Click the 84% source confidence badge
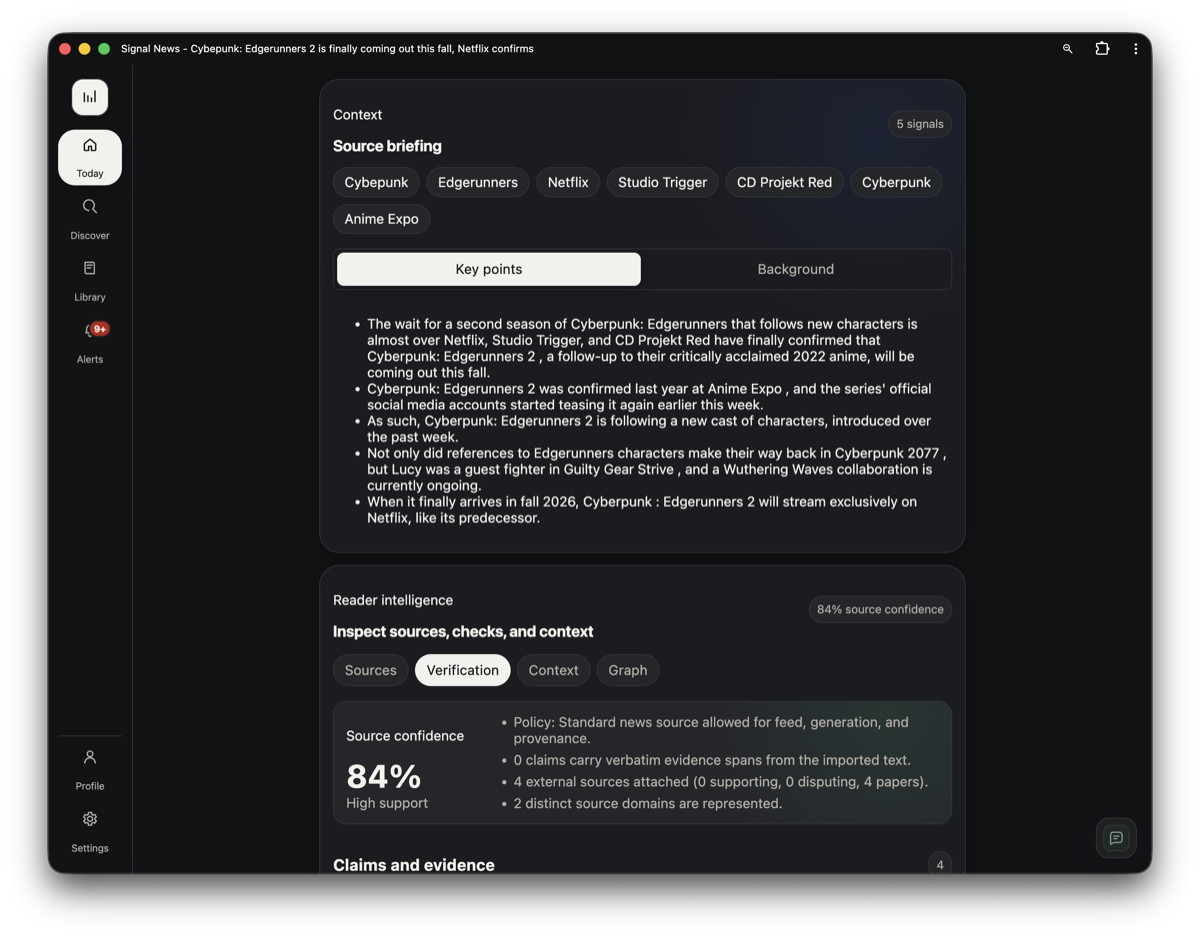This screenshot has height=937, width=1200. [880, 609]
